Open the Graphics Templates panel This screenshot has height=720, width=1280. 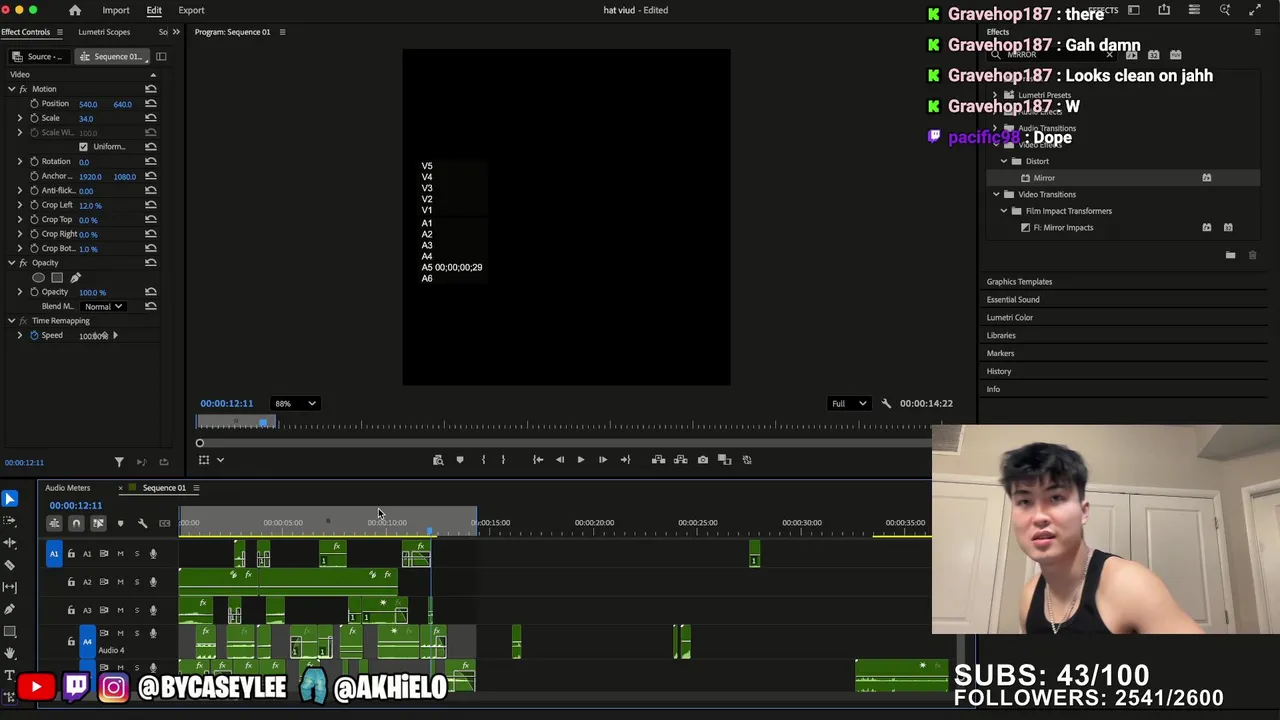pos(1019,281)
